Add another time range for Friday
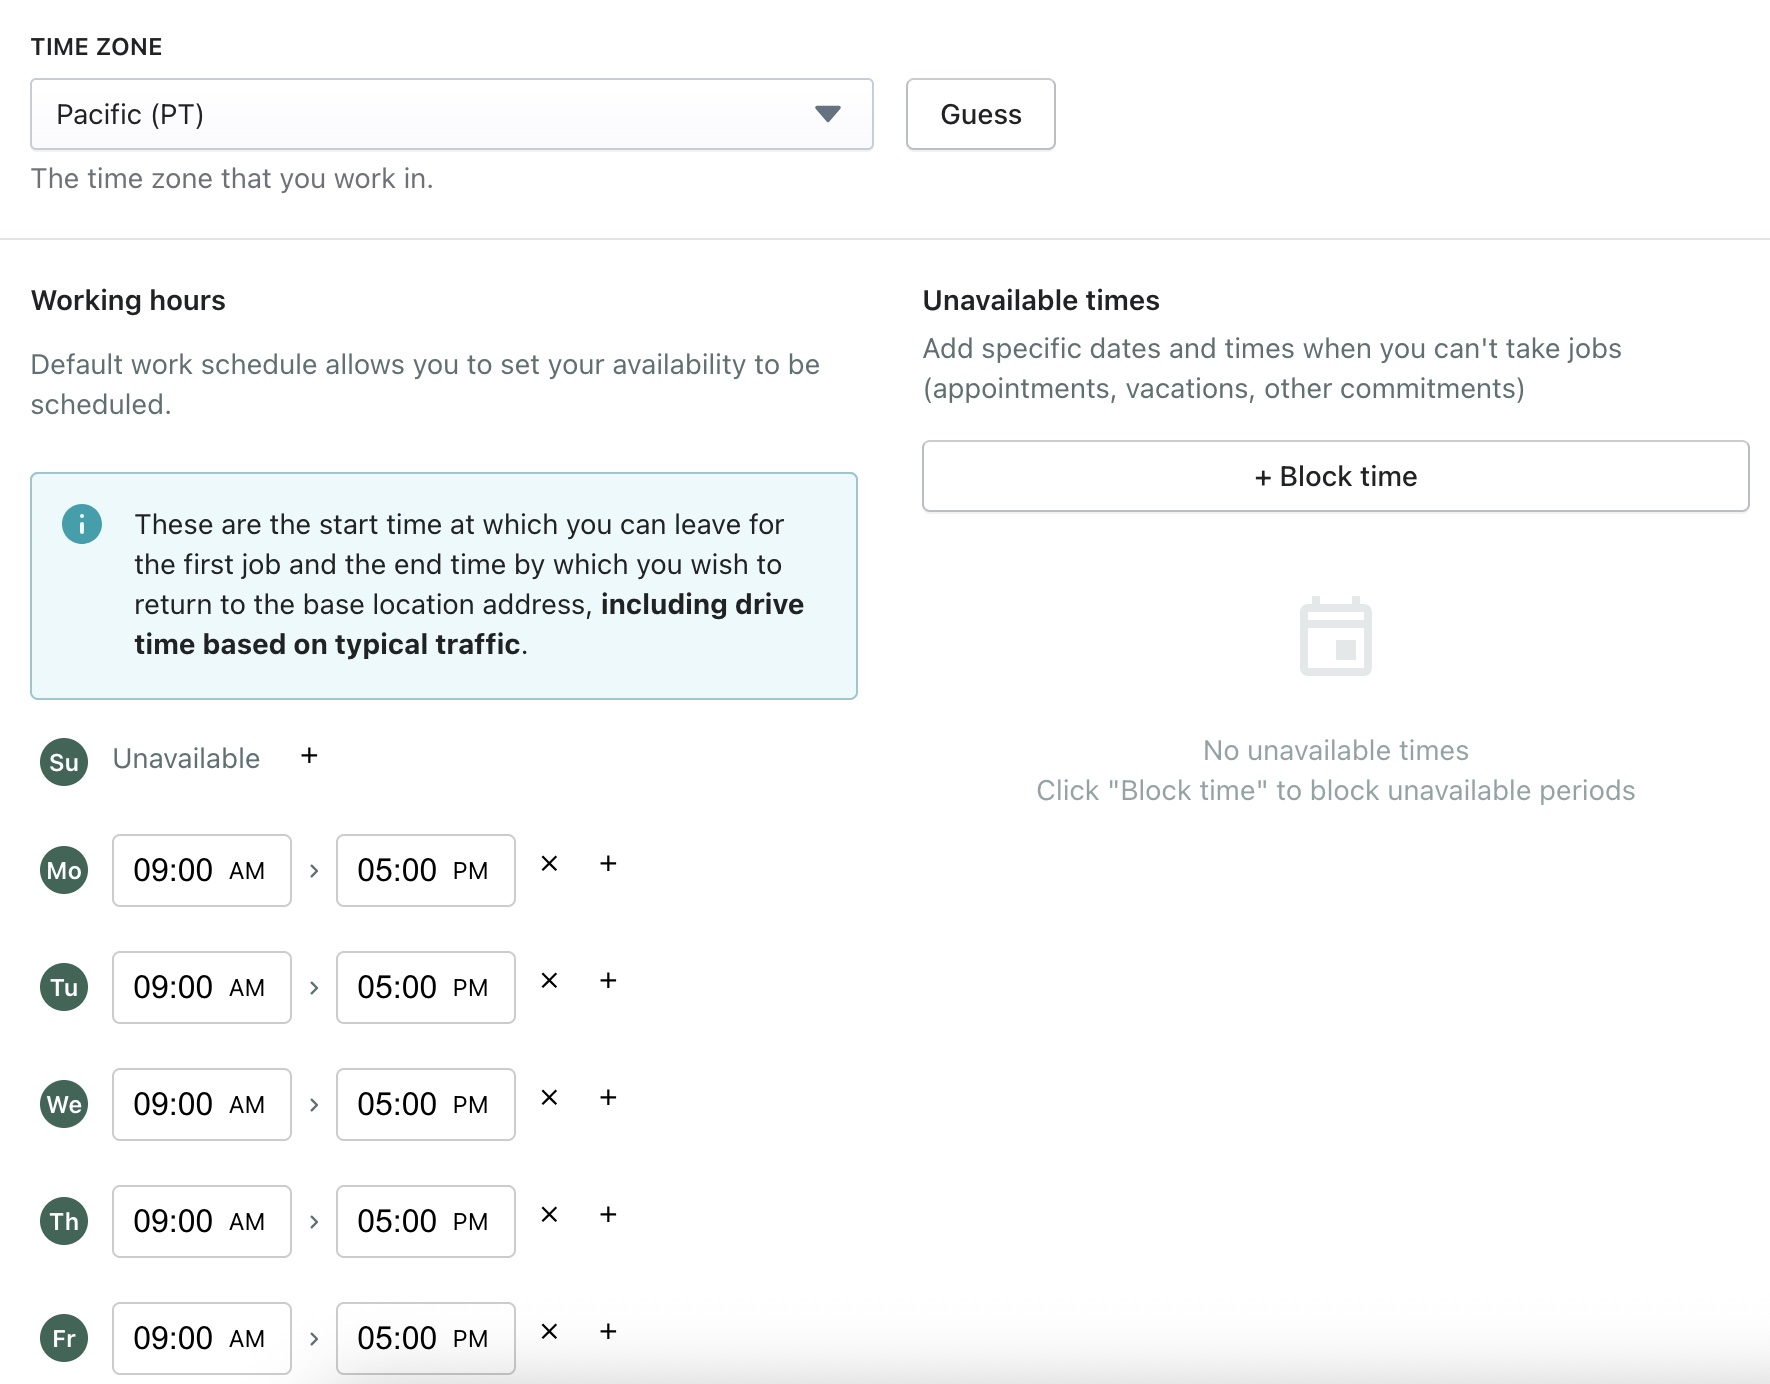The height and width of the screenshot is (1384, 1770). click(608, 1332)
